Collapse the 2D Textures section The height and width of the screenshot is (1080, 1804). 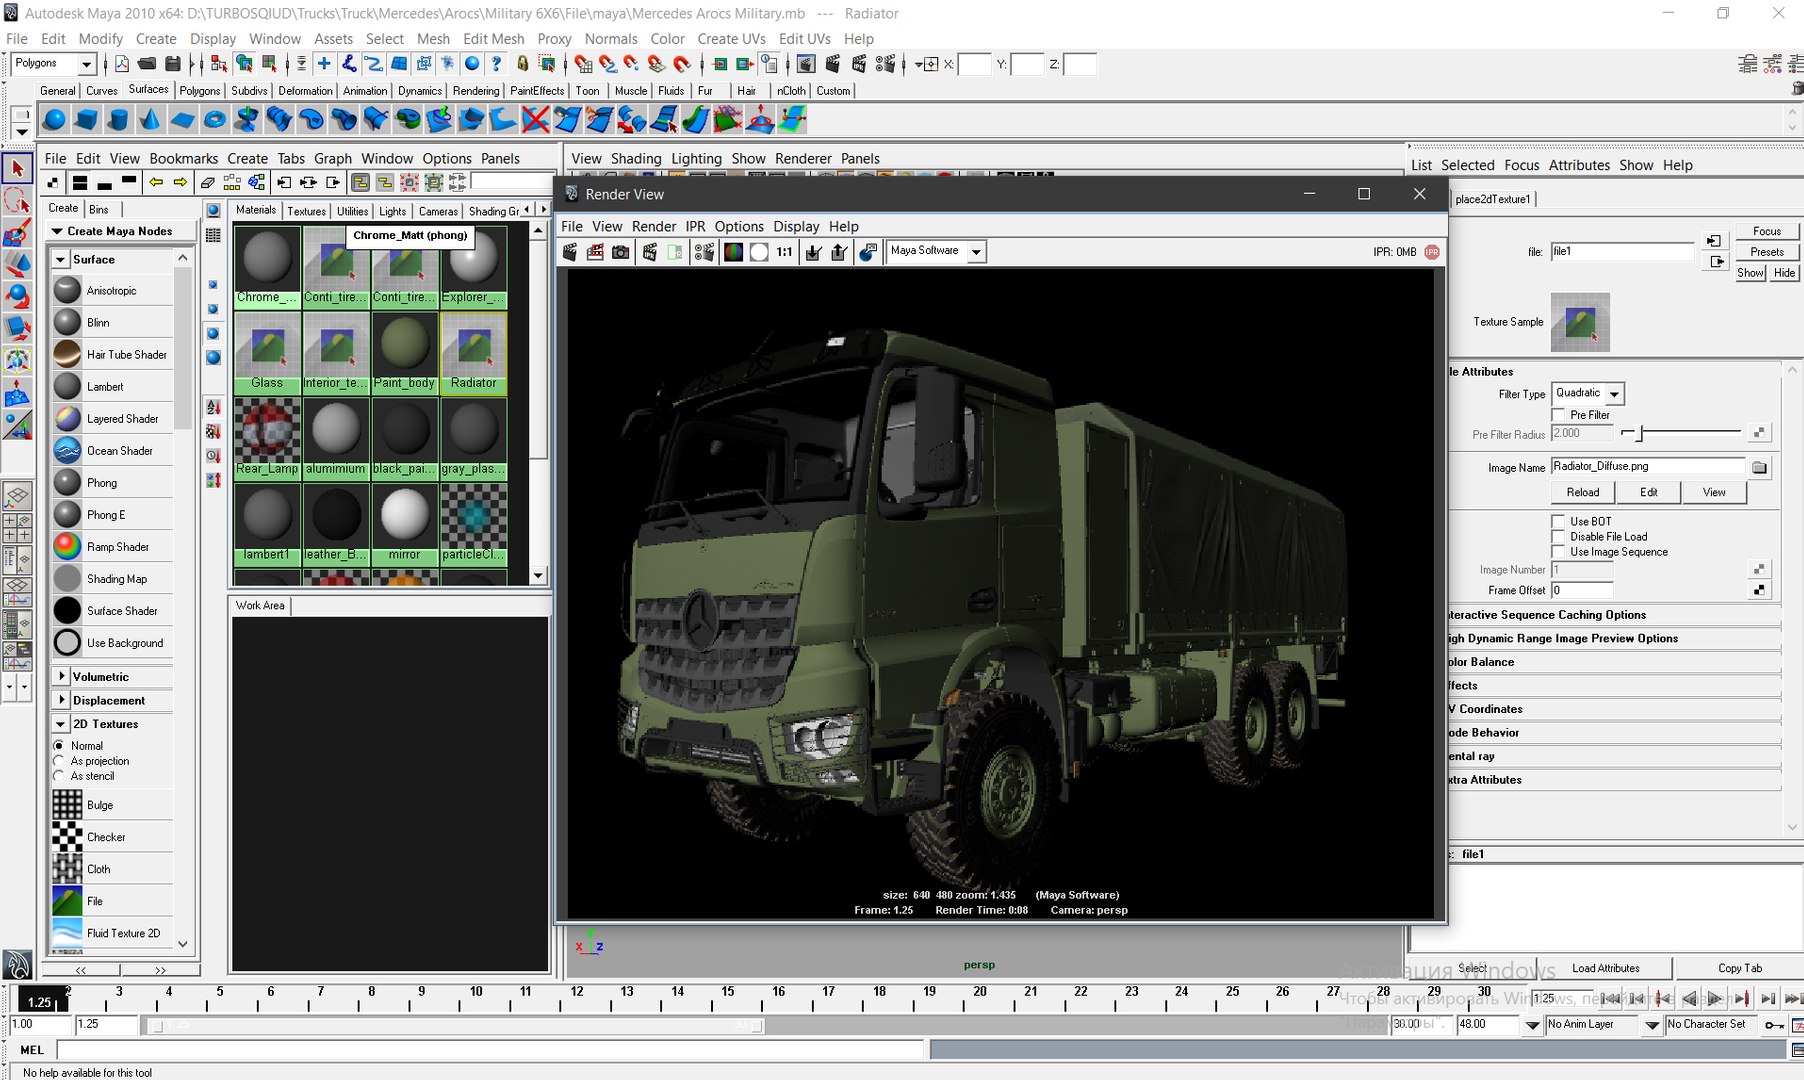pyautogui.click(x=61, y=724)
